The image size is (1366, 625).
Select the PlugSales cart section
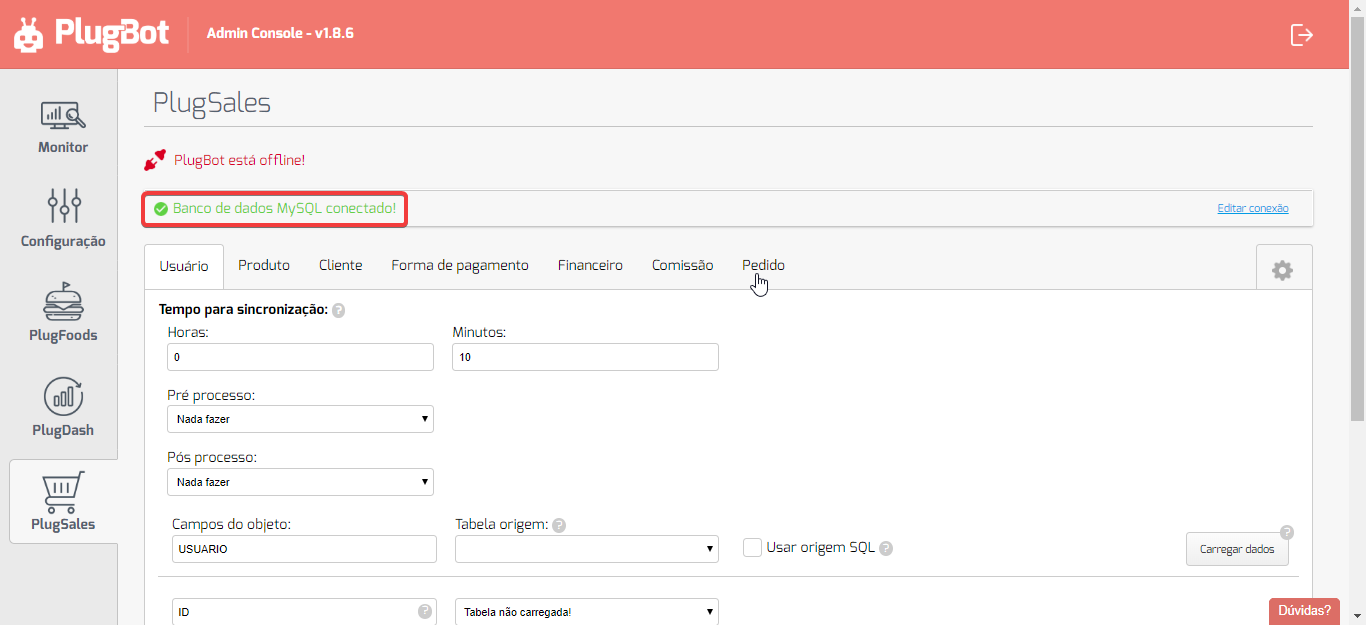[63, 501]
